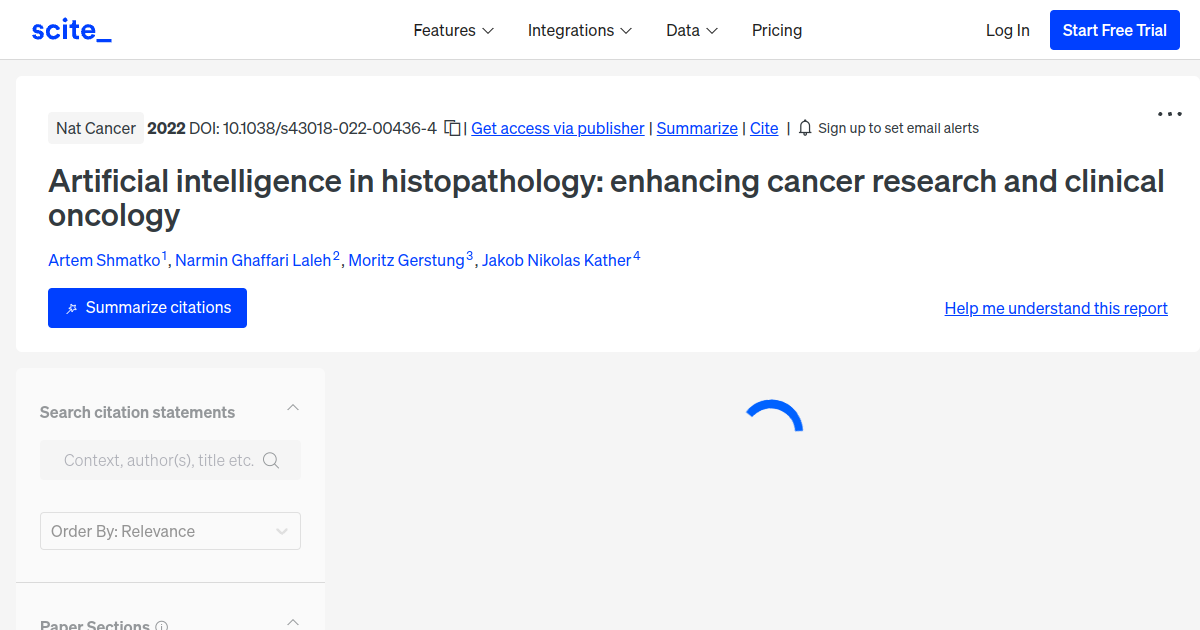Click the Start Free Trial button
Viewport: 1200px width, 630px height.
[1115, 30]
